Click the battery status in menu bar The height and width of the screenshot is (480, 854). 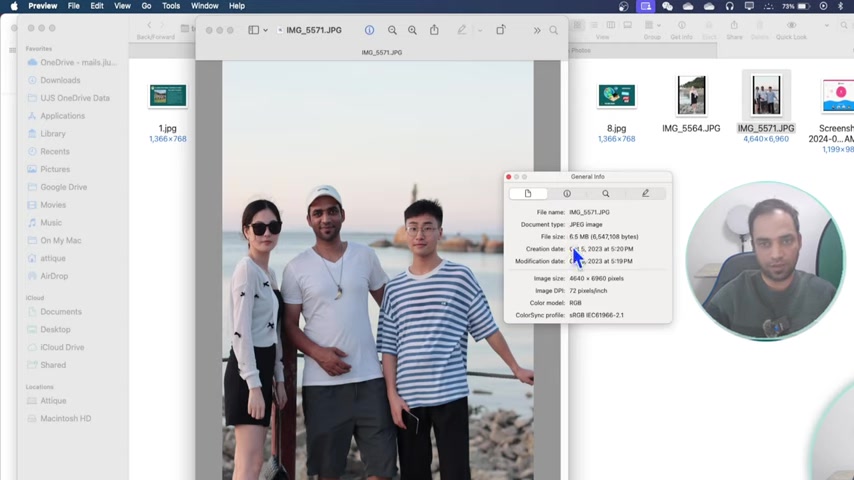pyautogui.click(x=796, y=6)
